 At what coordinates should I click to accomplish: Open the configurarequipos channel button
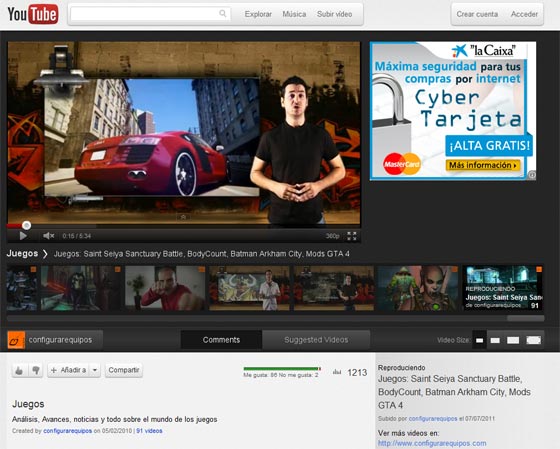(x=55, y=340)
